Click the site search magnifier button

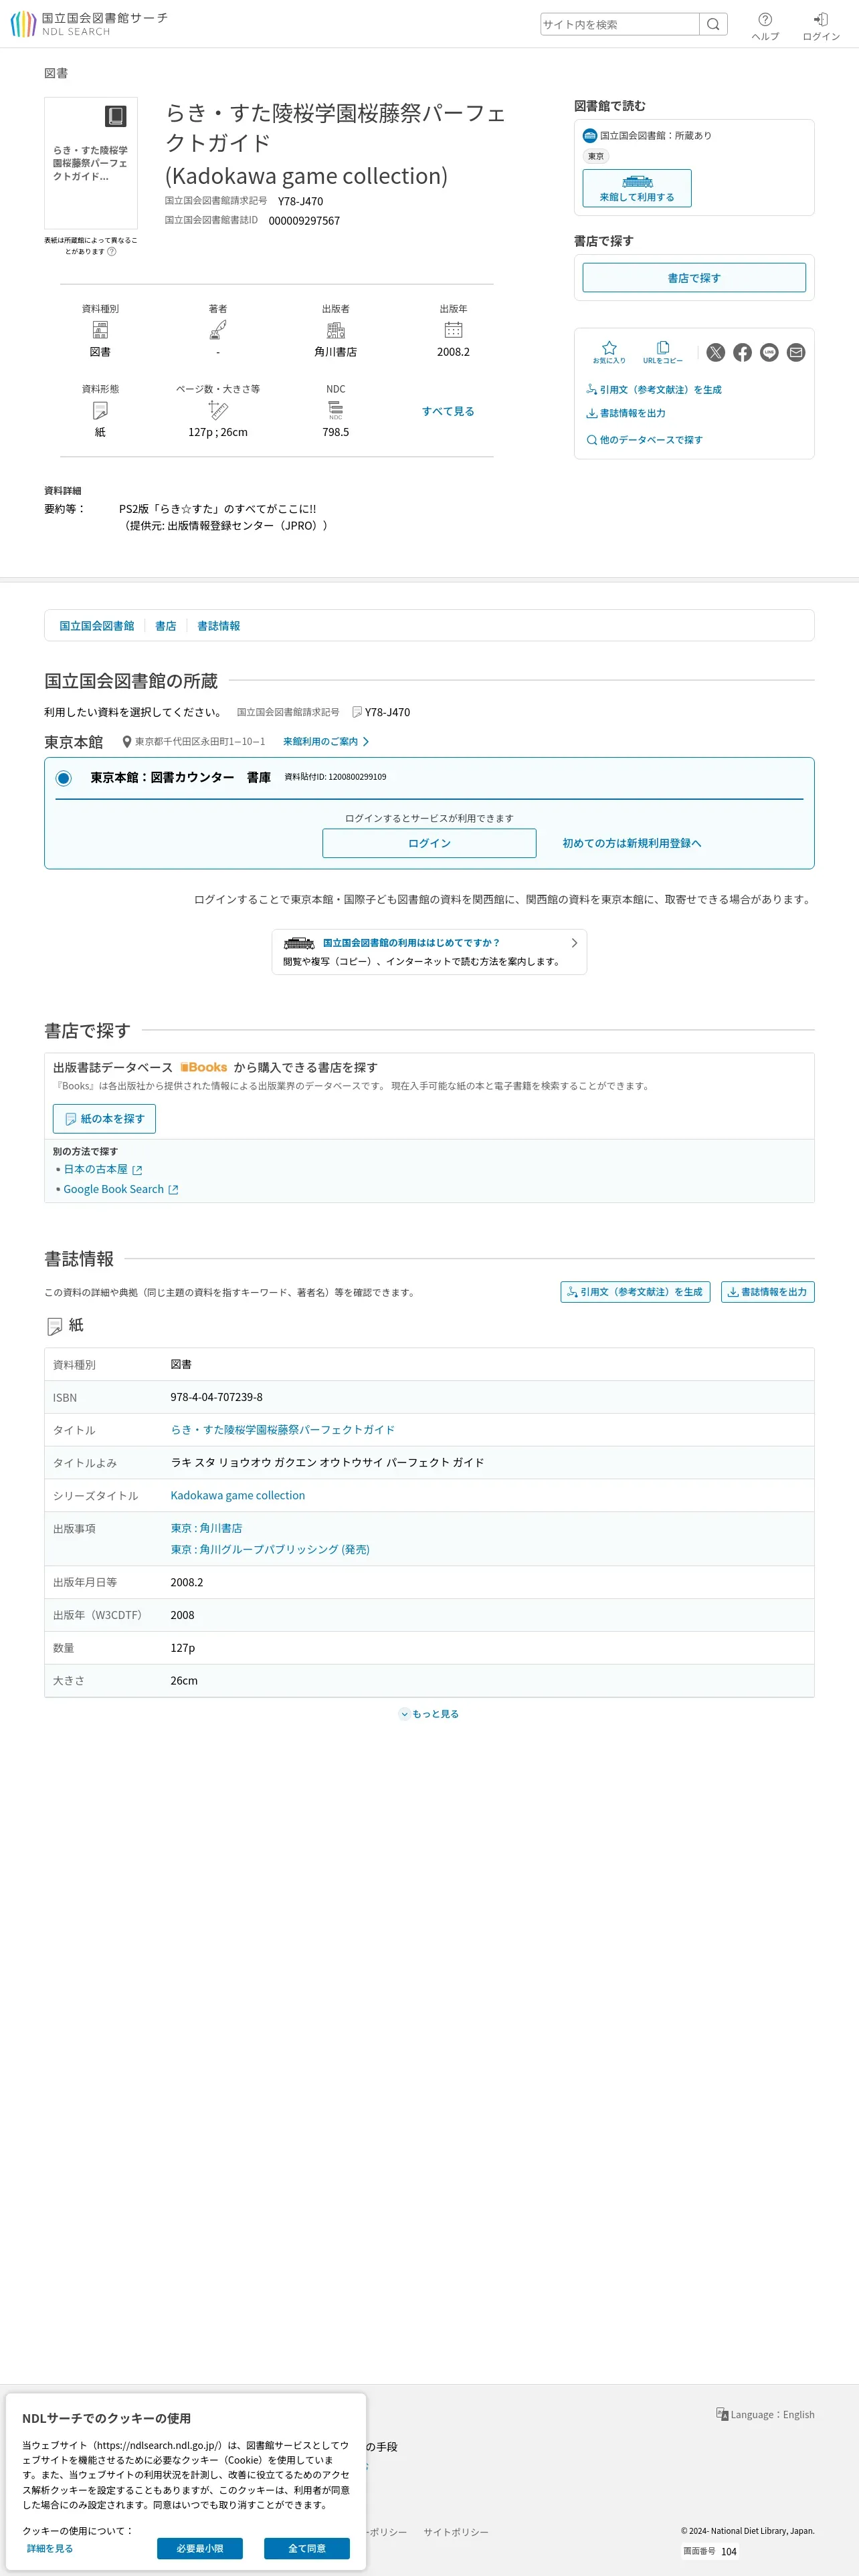[x=713, y=24]
